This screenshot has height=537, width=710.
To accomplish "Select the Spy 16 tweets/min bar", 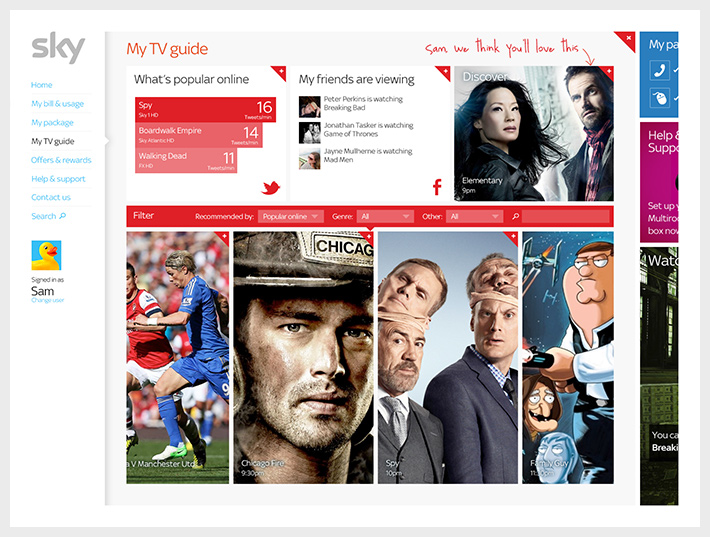I will coord(206,110).
